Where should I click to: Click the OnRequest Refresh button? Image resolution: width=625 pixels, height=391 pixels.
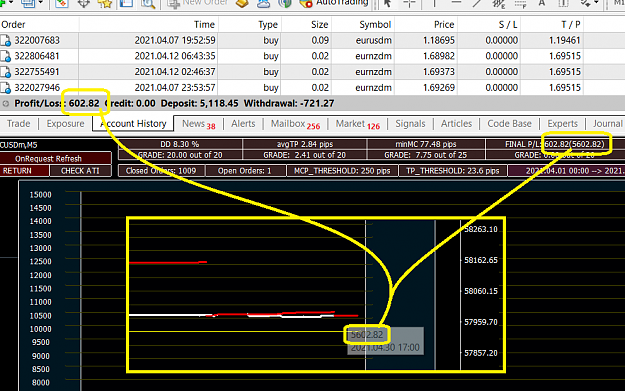click(x=56, y=159)
